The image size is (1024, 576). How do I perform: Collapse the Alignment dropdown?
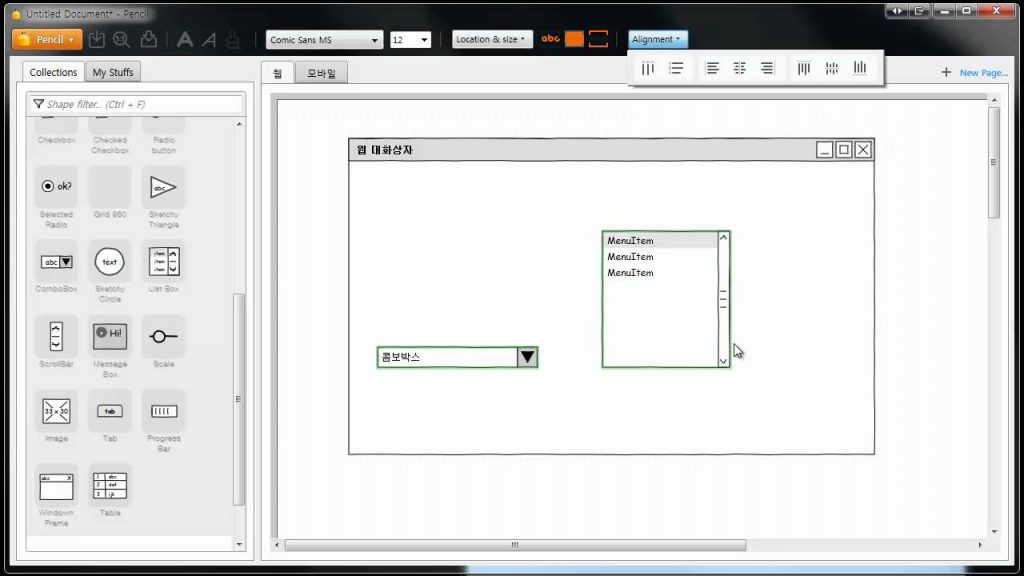coord(657,39)
